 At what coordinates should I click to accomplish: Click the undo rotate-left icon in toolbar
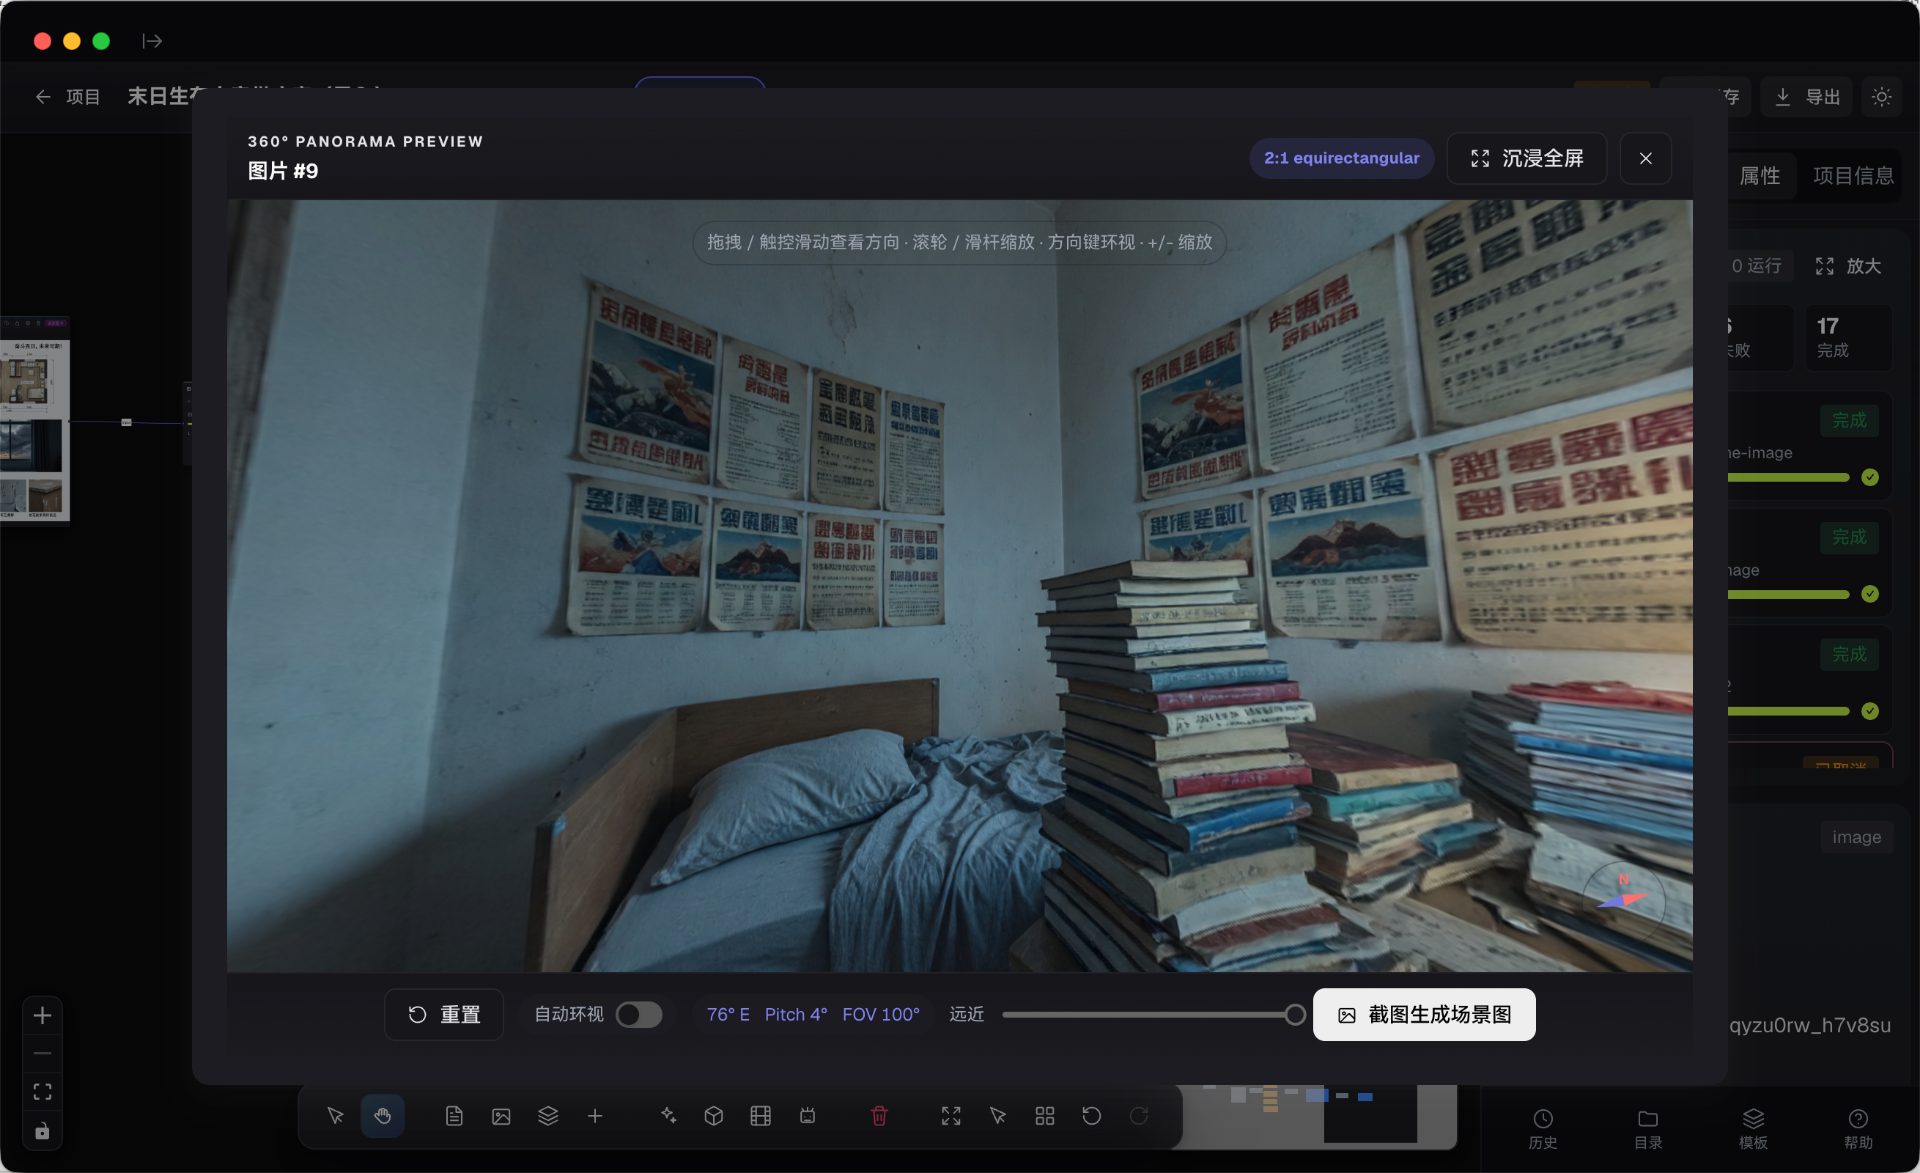[1092, 1116]
